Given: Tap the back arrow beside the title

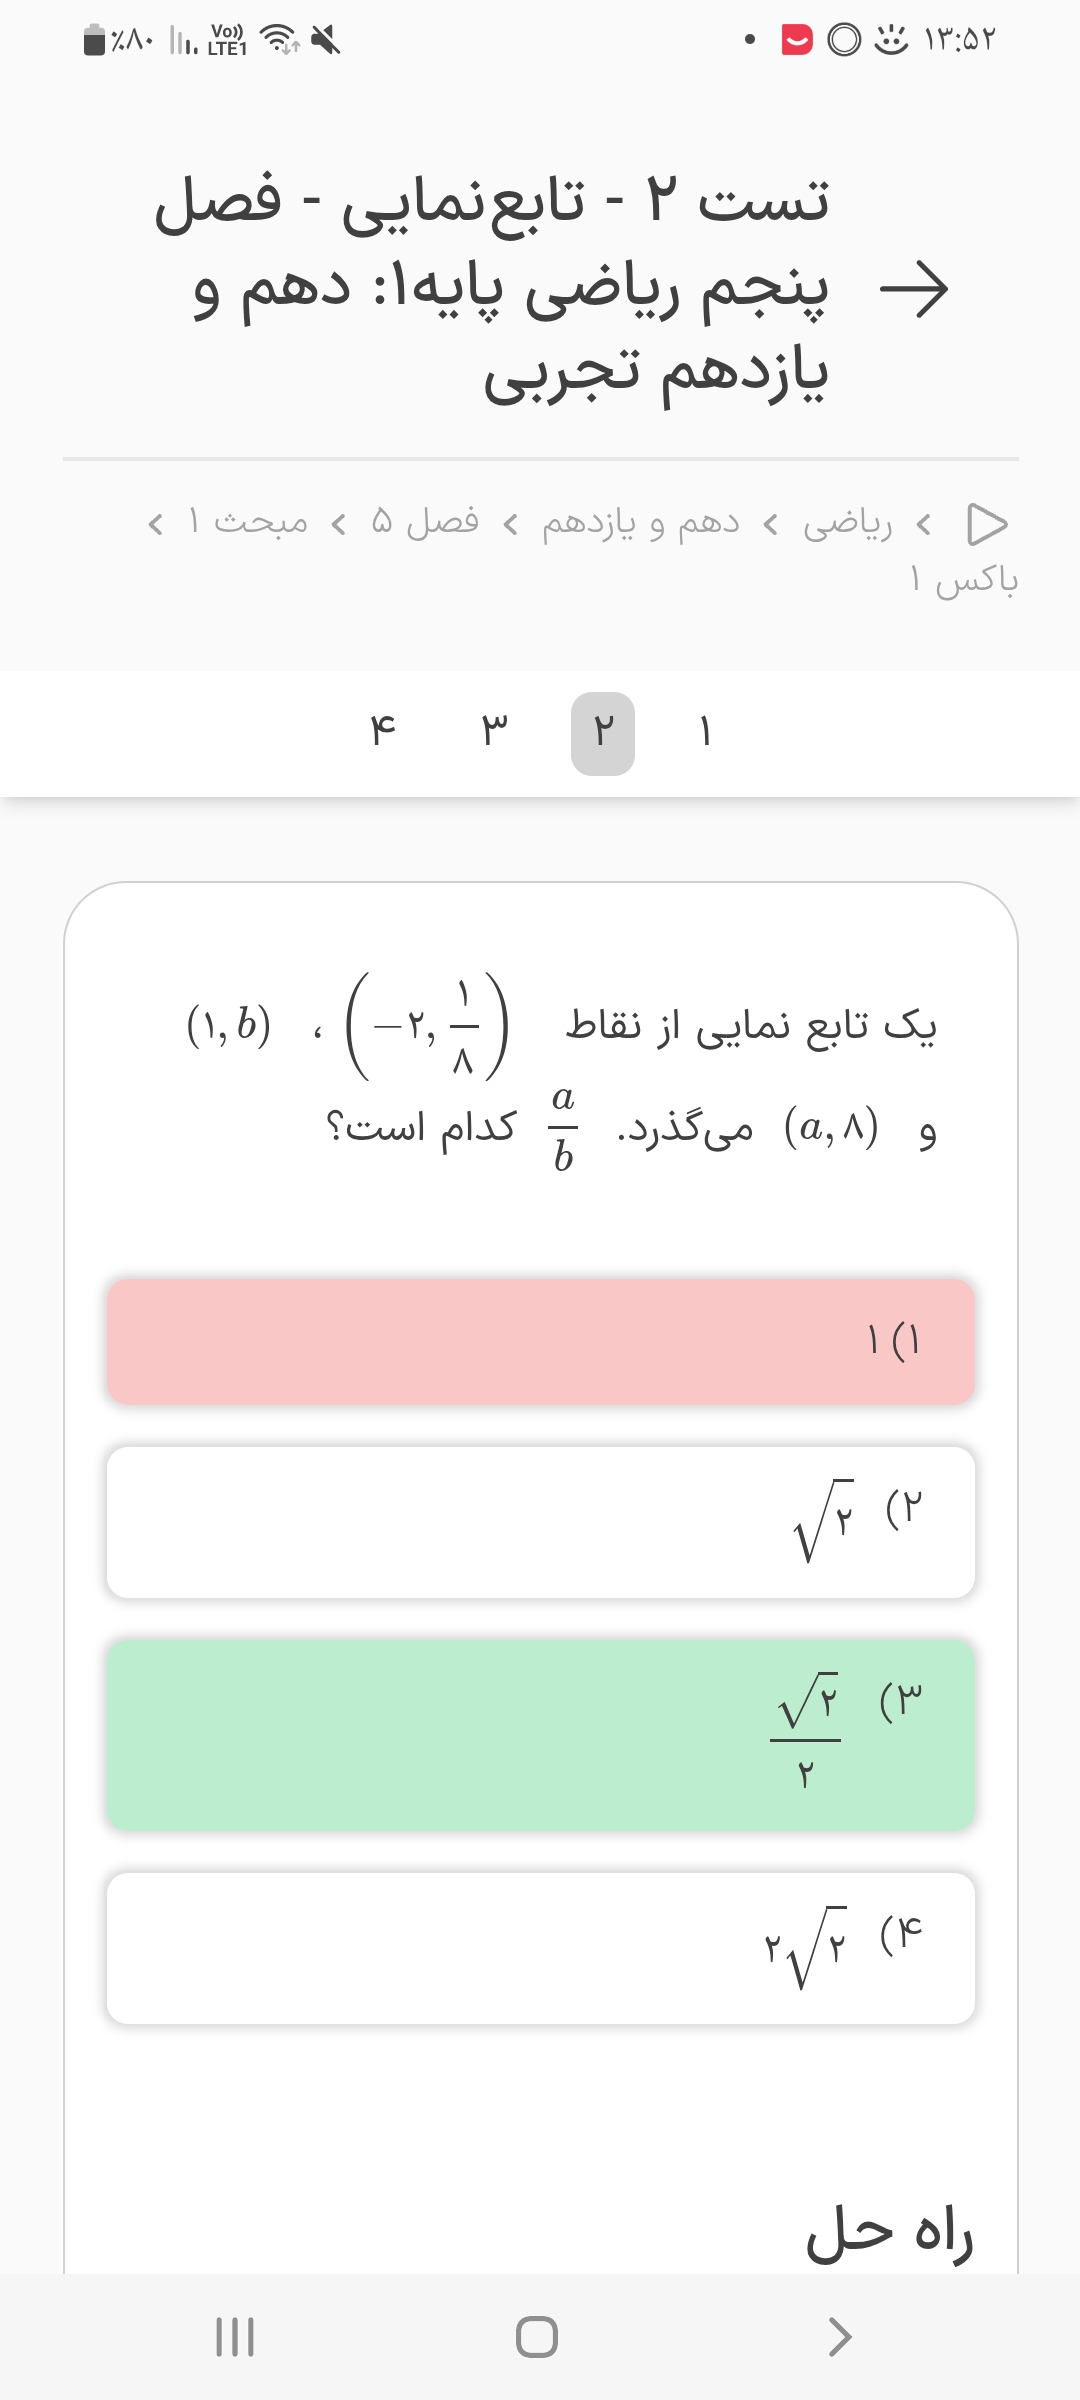Looking at the screenshot, I should point(912,290).
